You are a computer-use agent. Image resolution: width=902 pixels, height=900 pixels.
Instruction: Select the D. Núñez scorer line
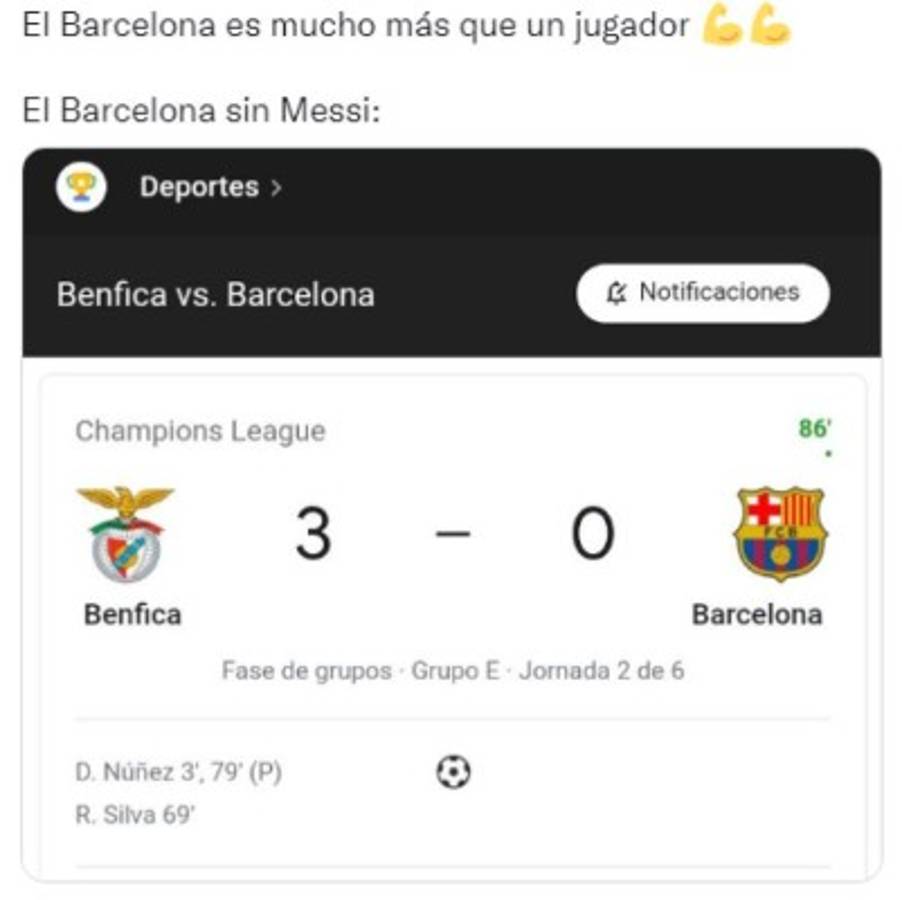click(179, 772)
